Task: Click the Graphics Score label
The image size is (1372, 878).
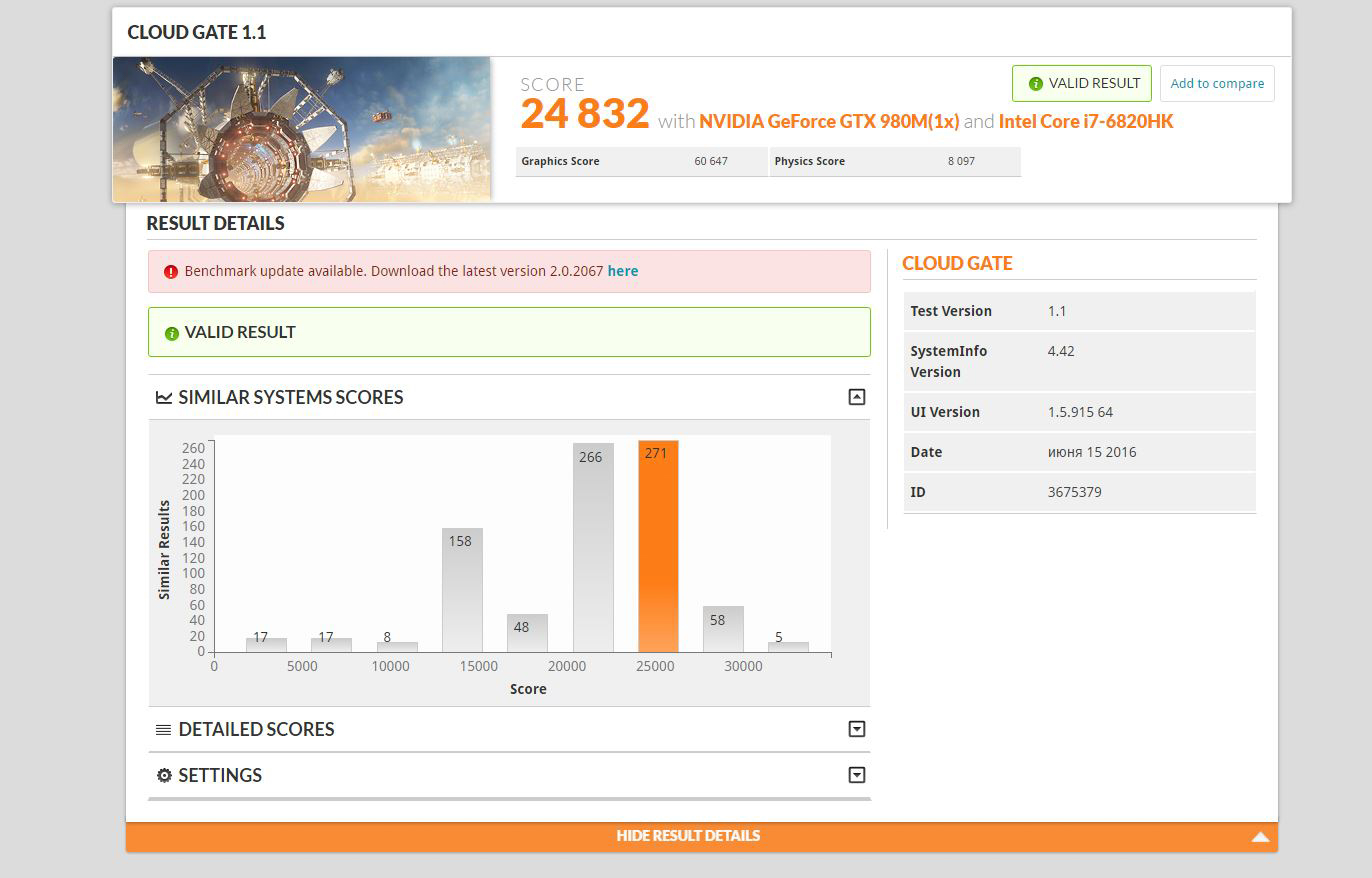Action: click(x=560, y=161)
